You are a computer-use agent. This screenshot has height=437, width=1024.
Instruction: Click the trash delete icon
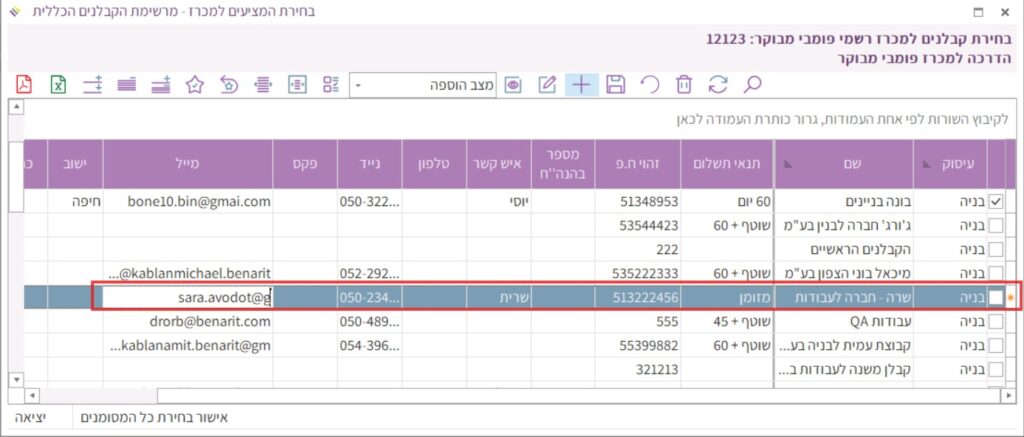[684, 84]
